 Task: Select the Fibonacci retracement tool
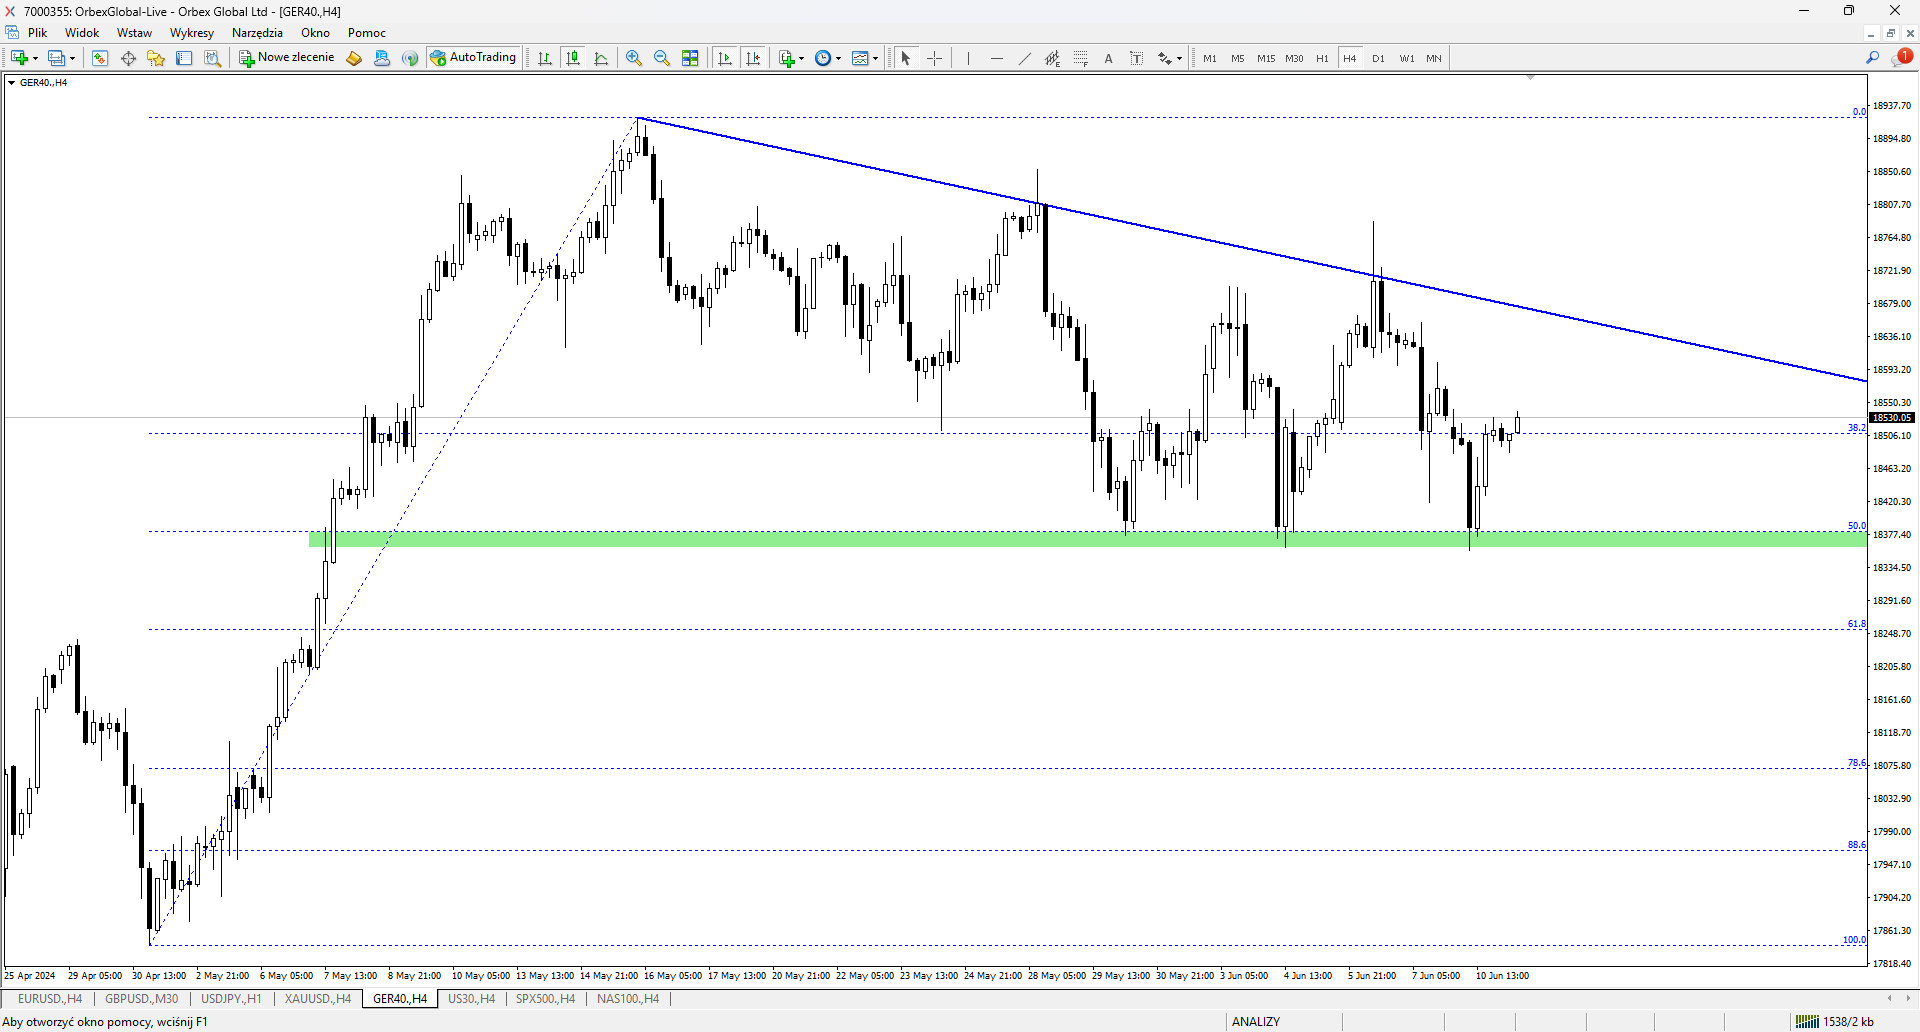(1081, 58)
